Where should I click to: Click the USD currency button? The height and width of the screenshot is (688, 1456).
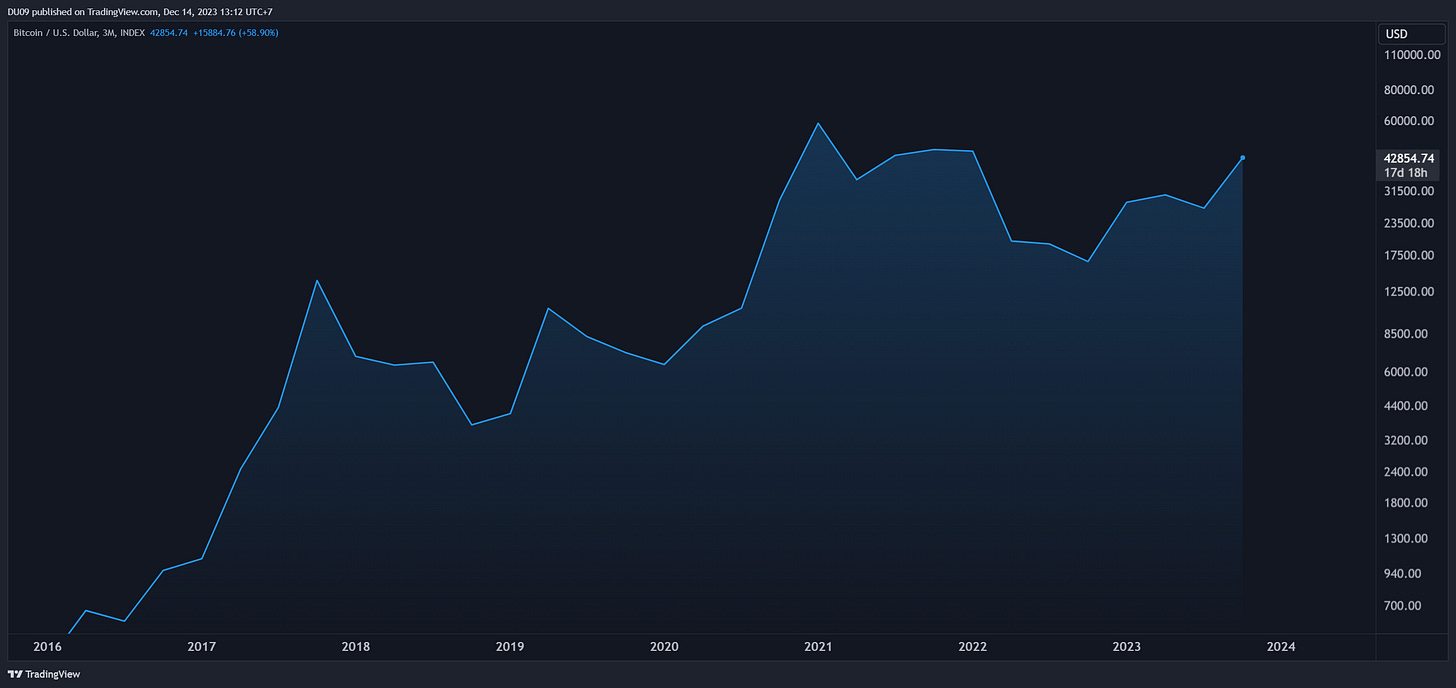click(x=1410, y=34)
